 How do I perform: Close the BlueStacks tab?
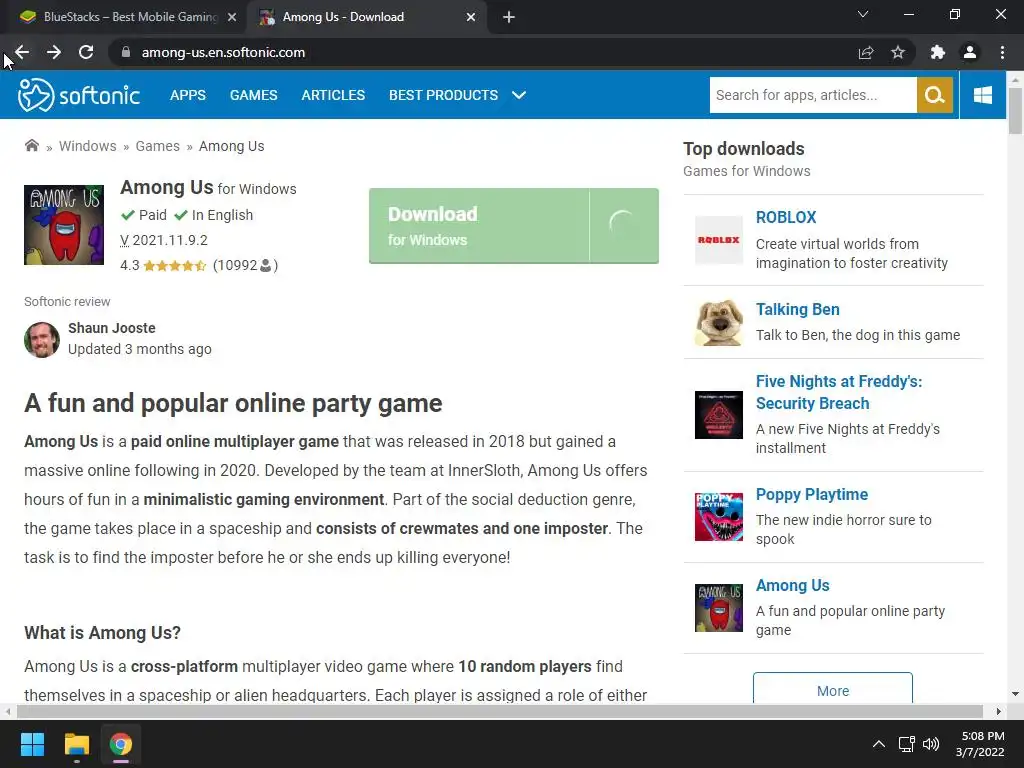pos(232,17)
